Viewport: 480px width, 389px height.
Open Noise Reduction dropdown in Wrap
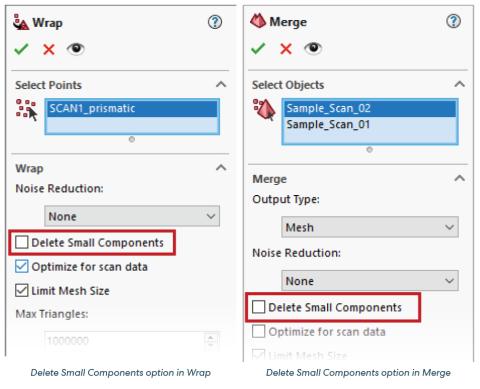[x=132, y=216]
